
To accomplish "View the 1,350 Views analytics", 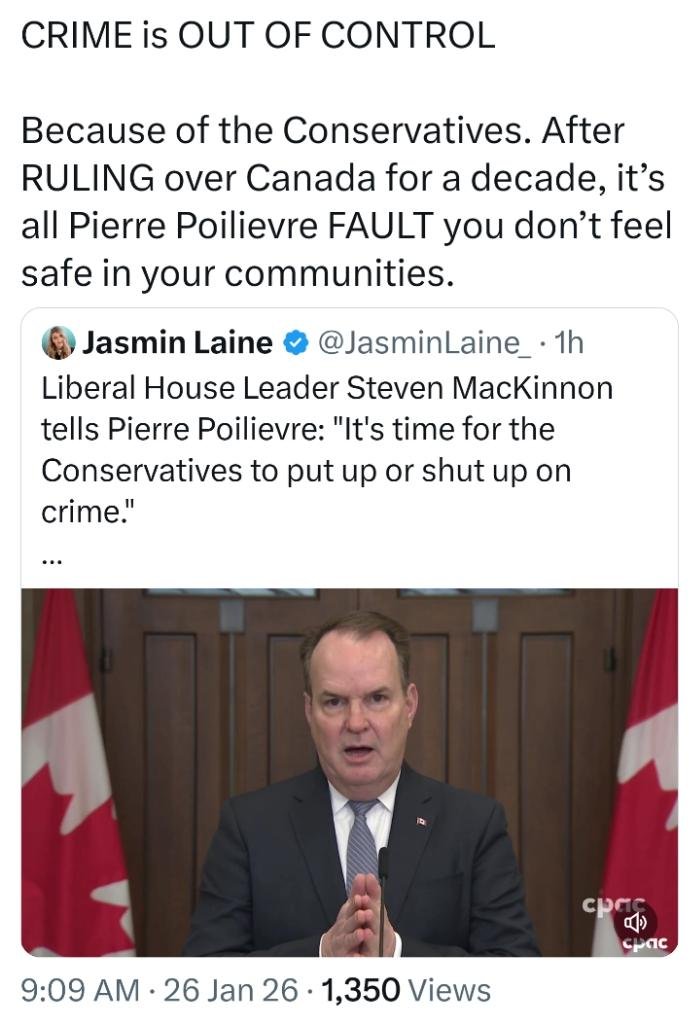I will [405, 990].
